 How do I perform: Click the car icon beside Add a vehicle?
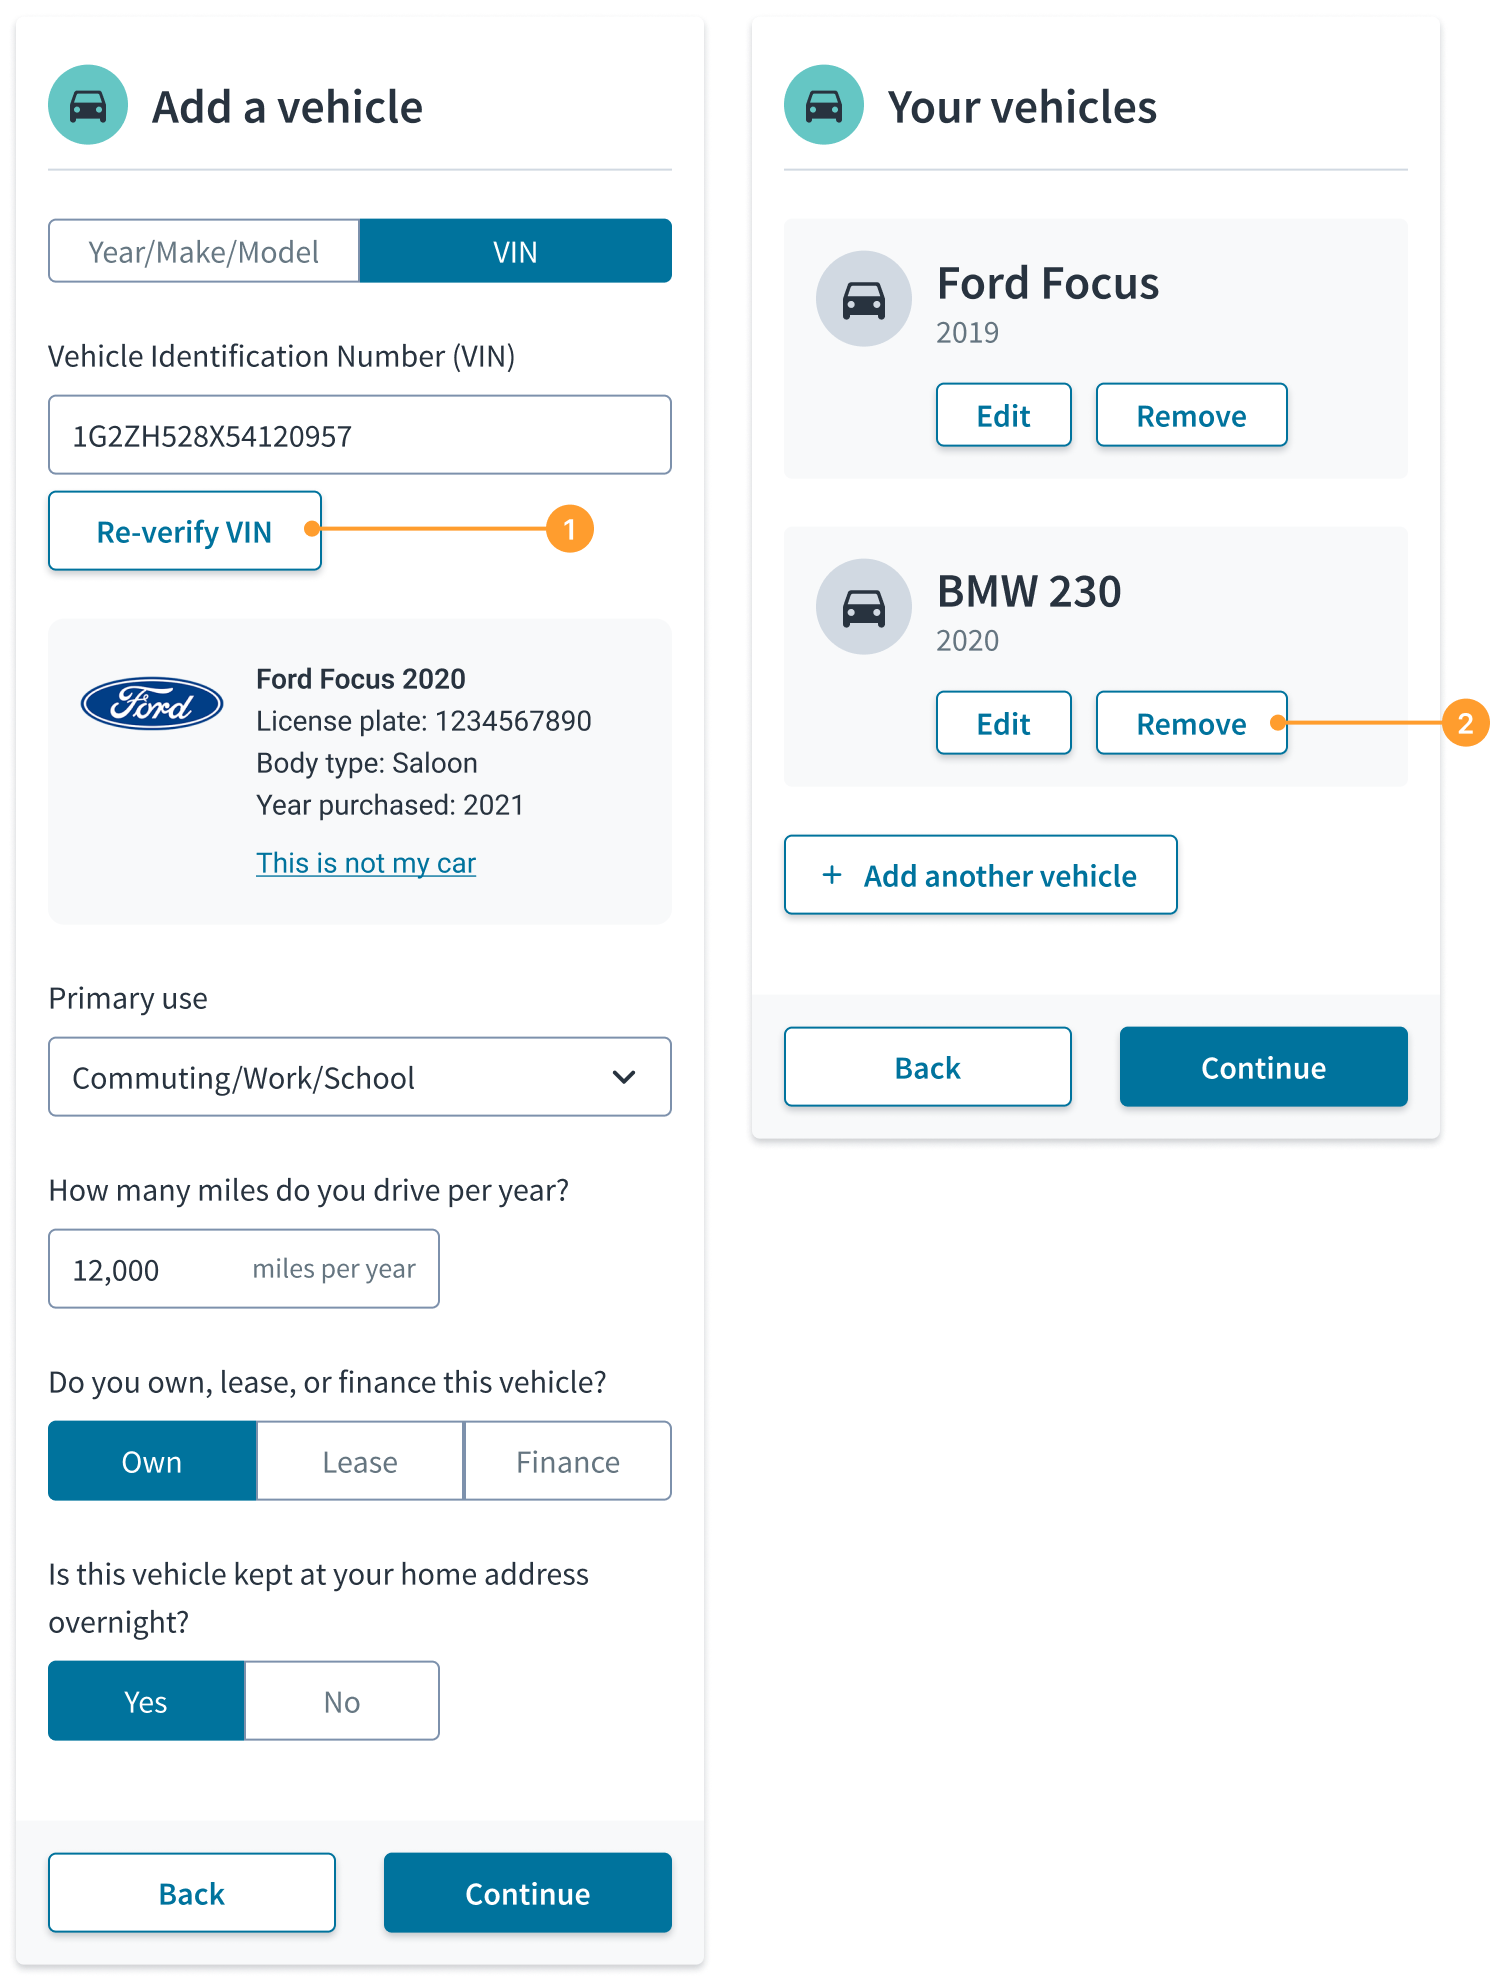[x=88, y=105]
